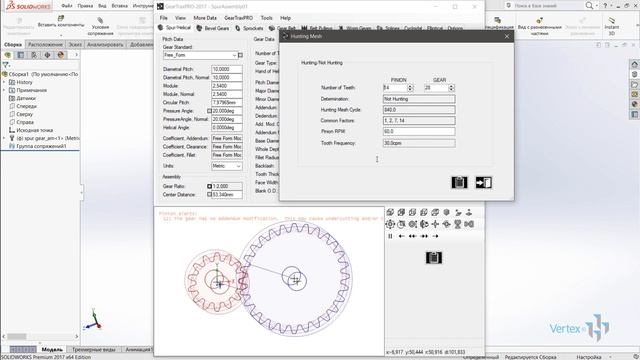The width and height of the screenshot is (640, 360).
Task: Click the Helical Angle input field
Action: coord(227,128)
